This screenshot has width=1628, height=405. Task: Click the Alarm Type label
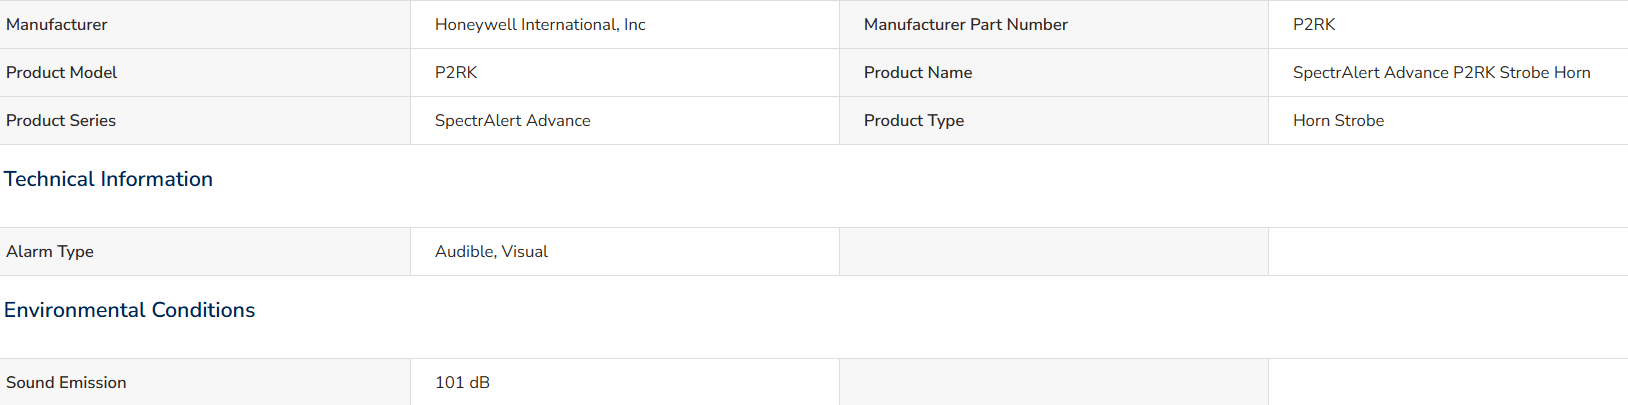[50, 251]
